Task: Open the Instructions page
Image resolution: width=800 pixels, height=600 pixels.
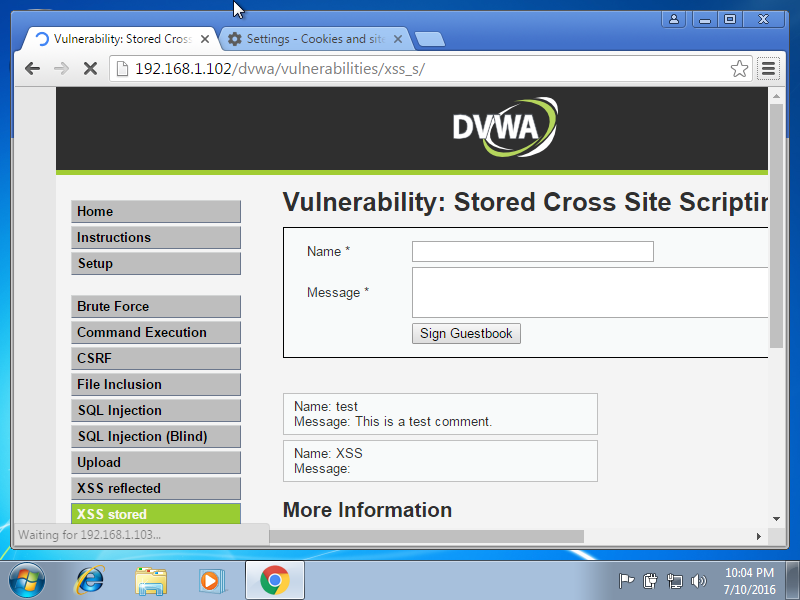Action: coord(156,237)
